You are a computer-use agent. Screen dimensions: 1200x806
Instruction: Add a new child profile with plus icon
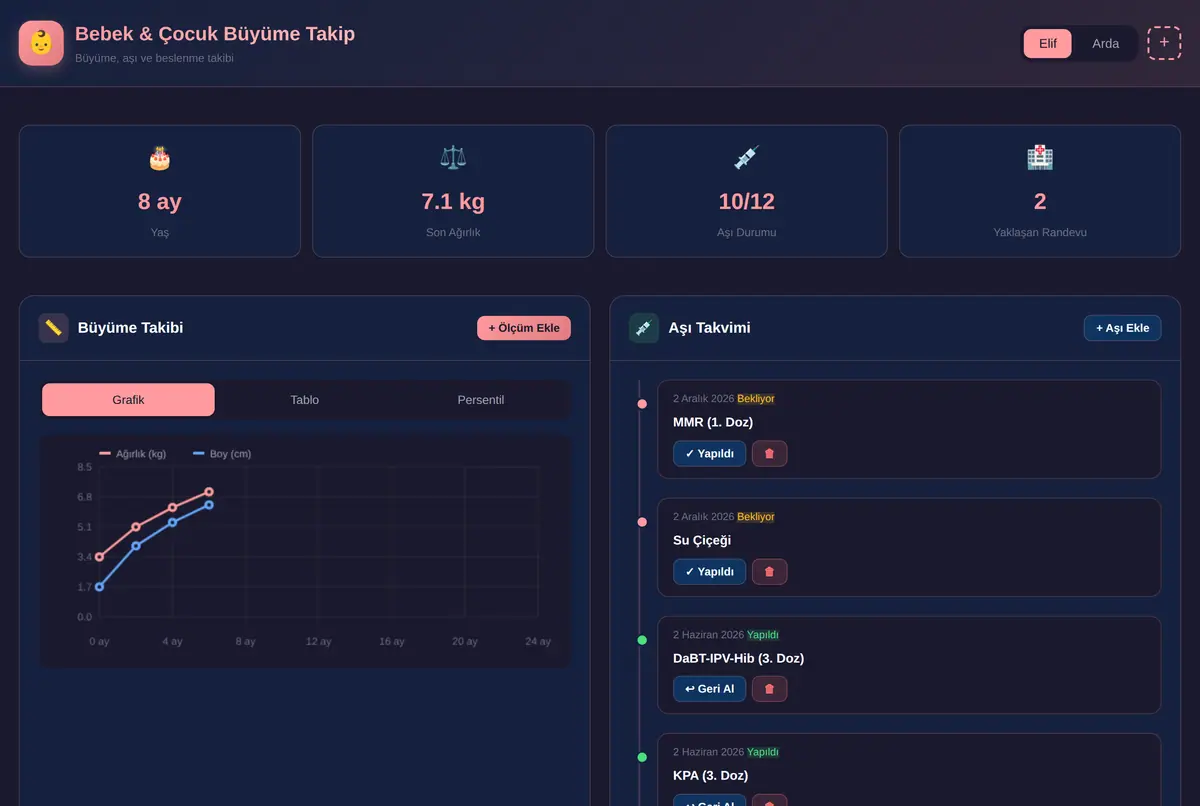[1164, 43]
